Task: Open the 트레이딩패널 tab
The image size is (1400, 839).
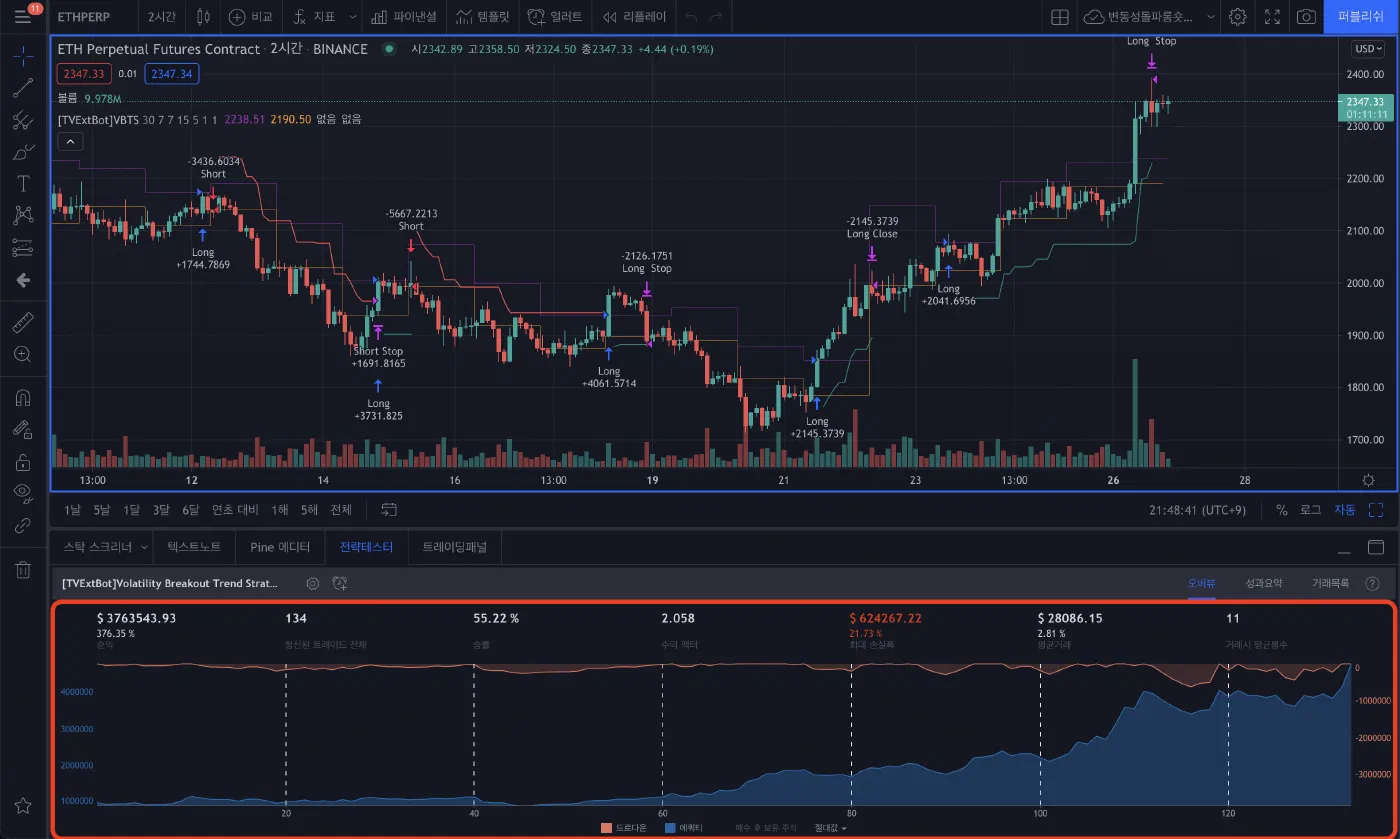Action: 455,547
